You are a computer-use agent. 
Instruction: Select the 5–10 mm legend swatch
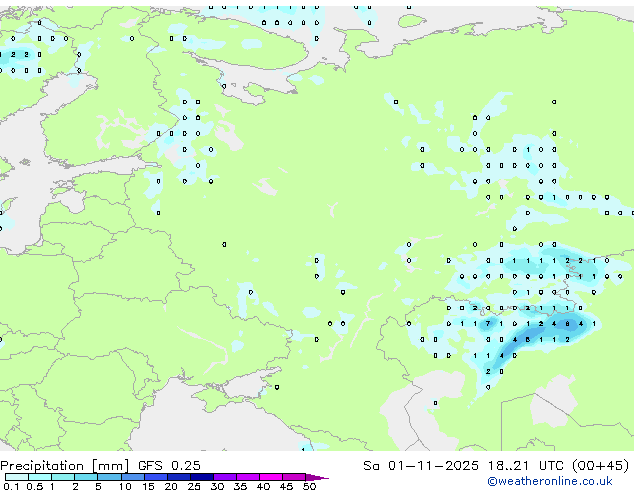click(x=109, y=477)
